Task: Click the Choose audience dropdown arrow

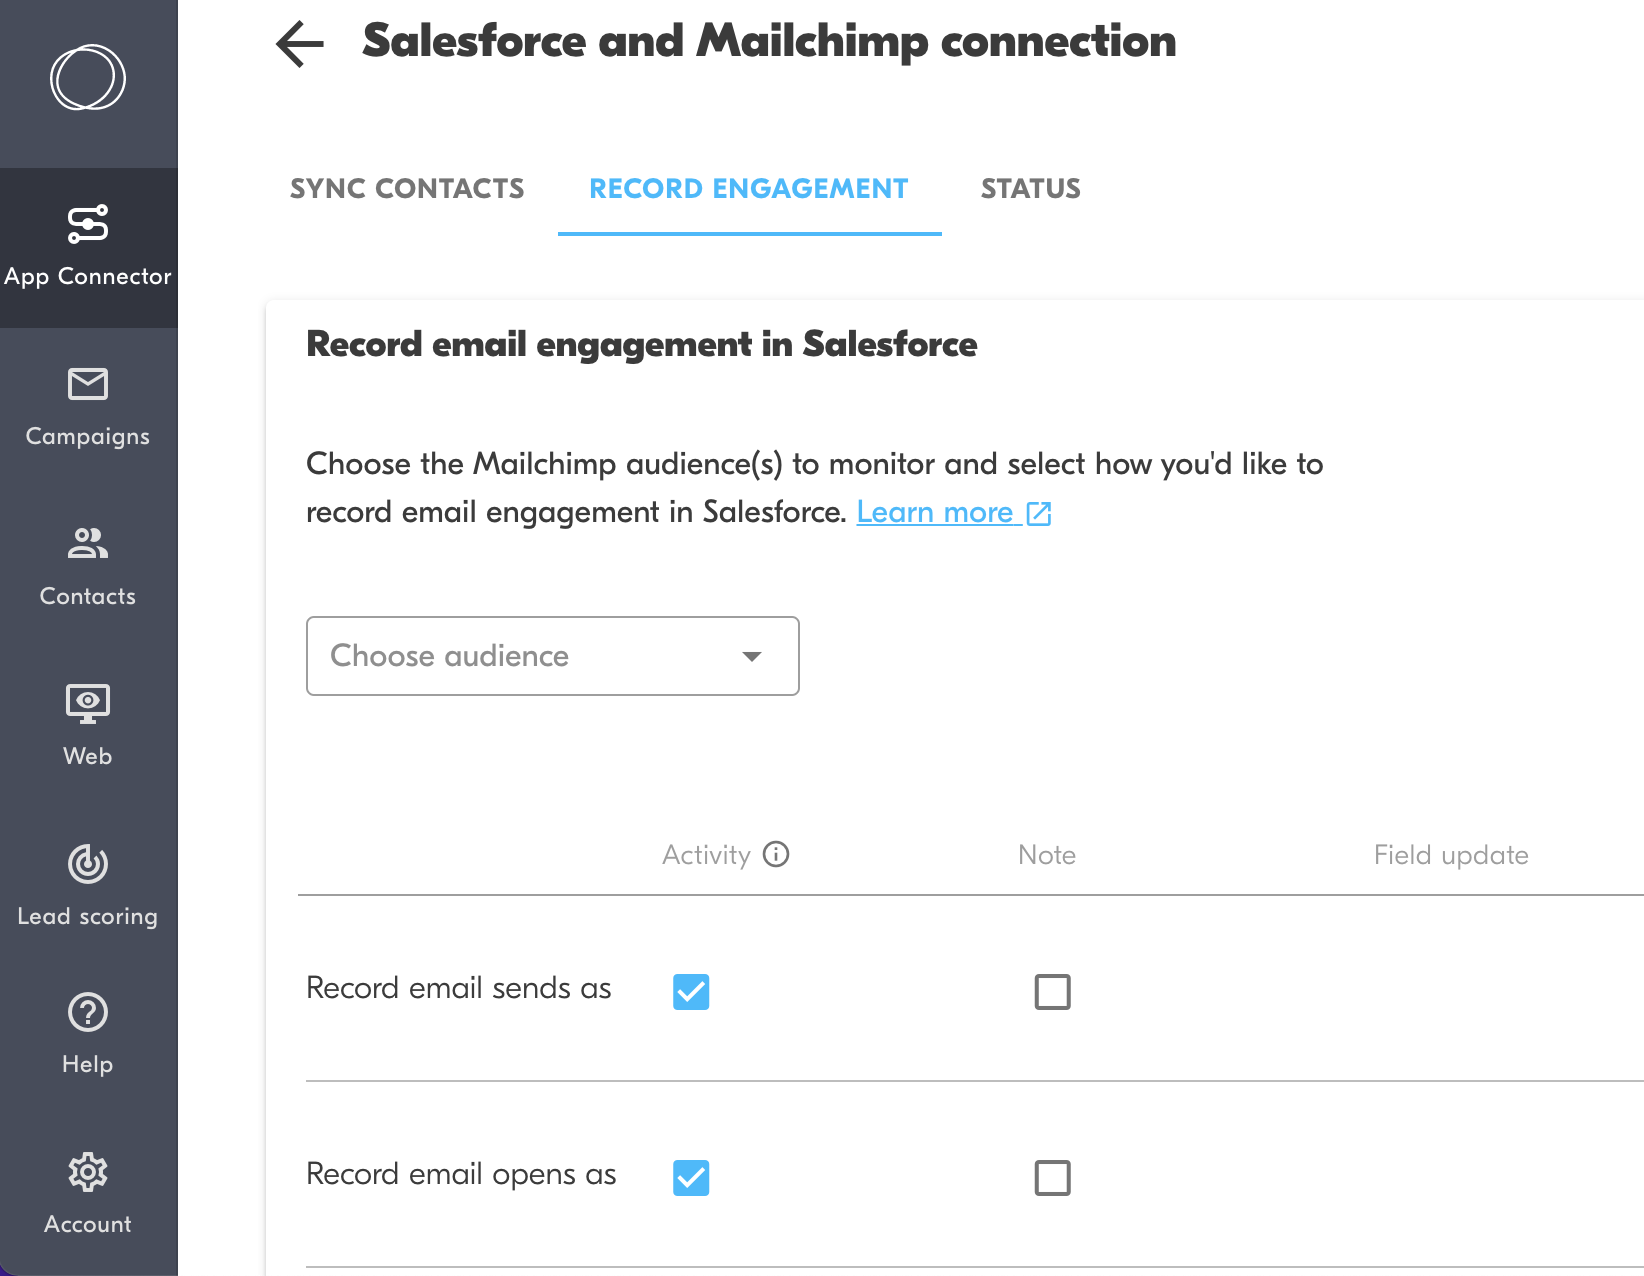Action: coord(750,657)
